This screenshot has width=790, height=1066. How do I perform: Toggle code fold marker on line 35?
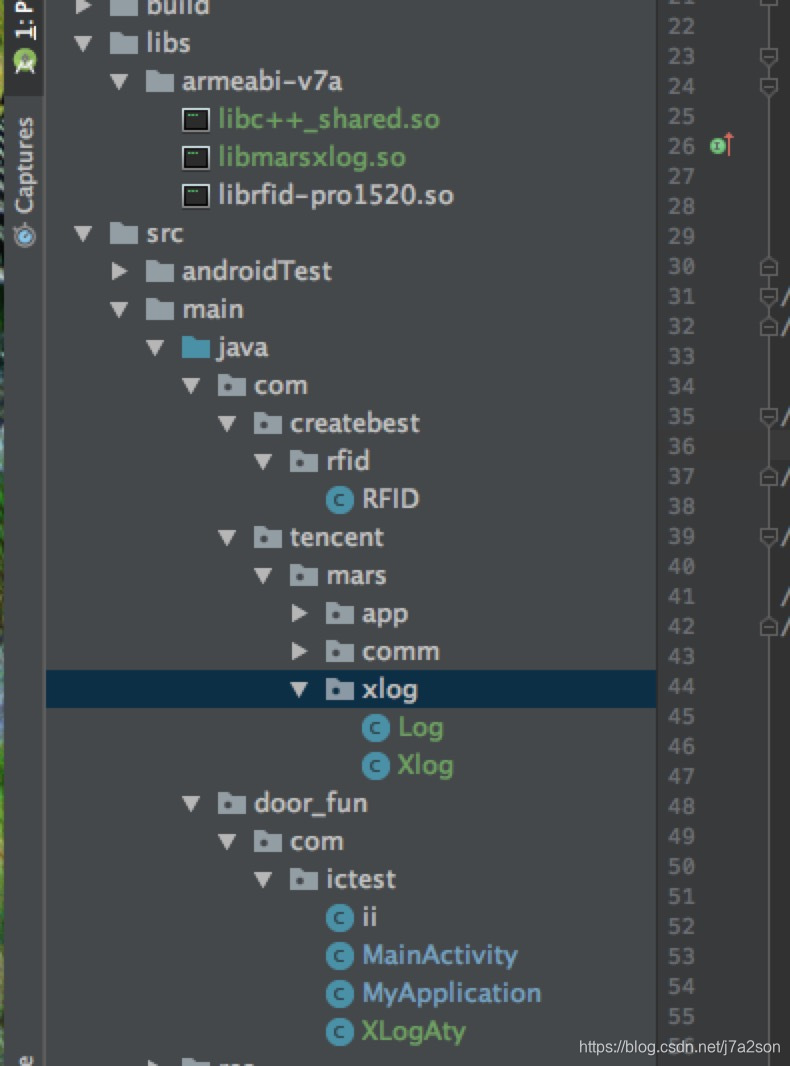[x=768, y=417]
